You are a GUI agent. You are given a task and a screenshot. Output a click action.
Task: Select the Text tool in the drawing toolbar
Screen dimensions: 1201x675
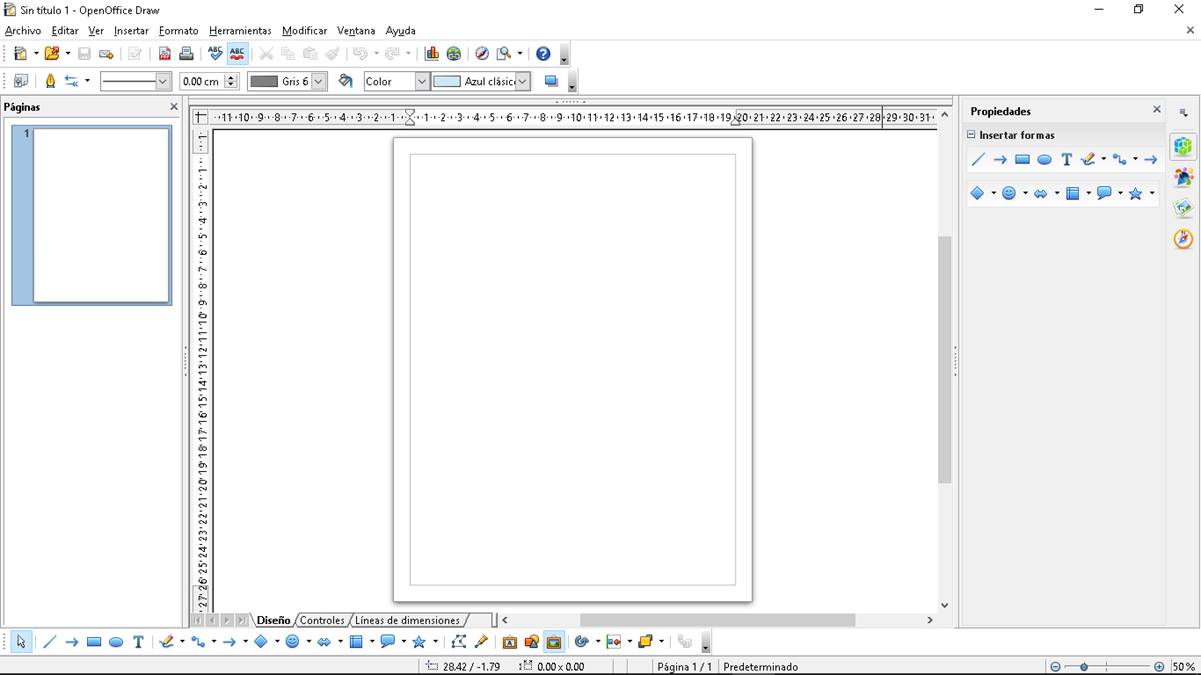pyautogui.click(x=138, y=642)
